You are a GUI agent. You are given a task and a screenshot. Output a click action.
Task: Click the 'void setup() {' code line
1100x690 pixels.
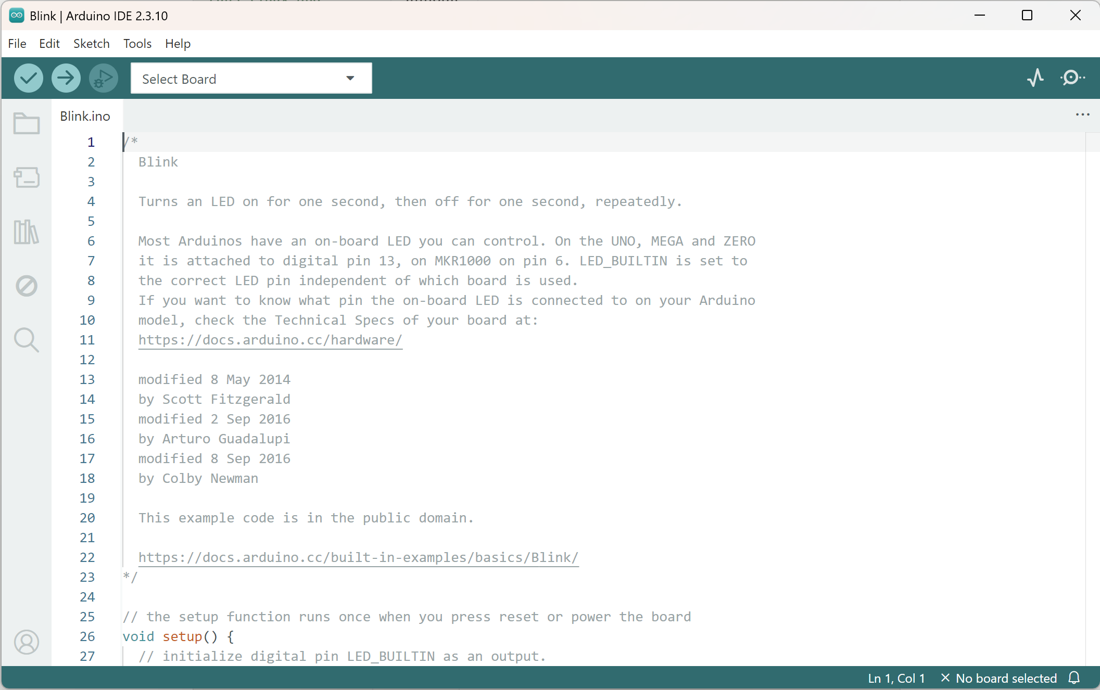[x=178, y=637]
